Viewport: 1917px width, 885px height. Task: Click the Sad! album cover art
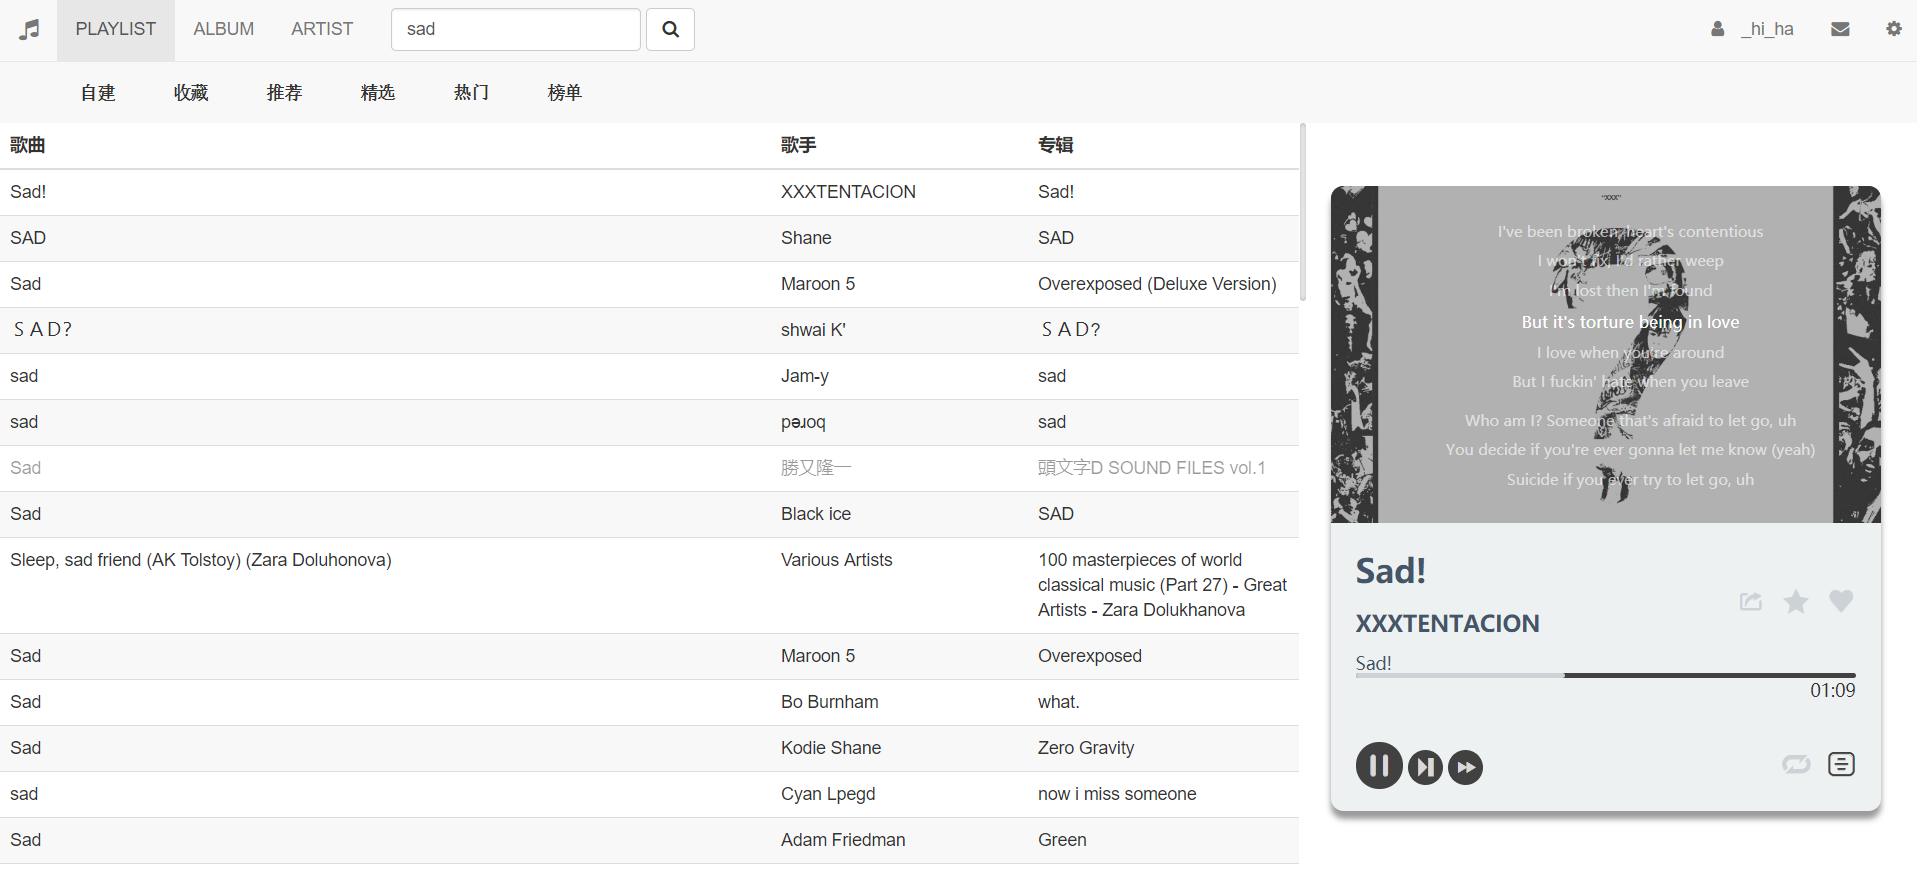click(1605, 354)
